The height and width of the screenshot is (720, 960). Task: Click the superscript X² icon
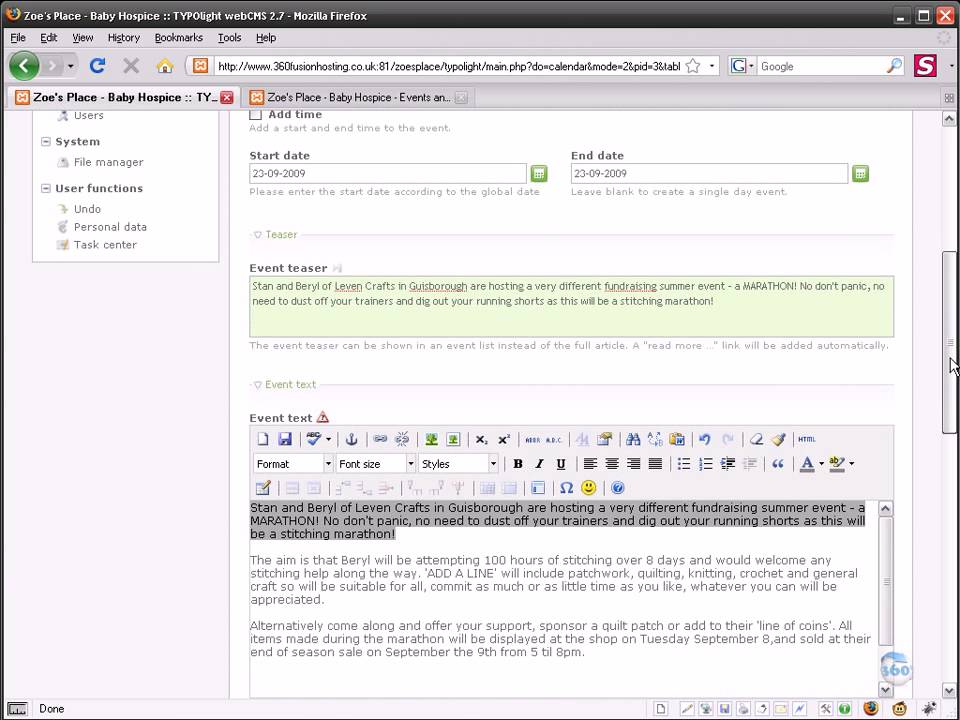point(504,440)
